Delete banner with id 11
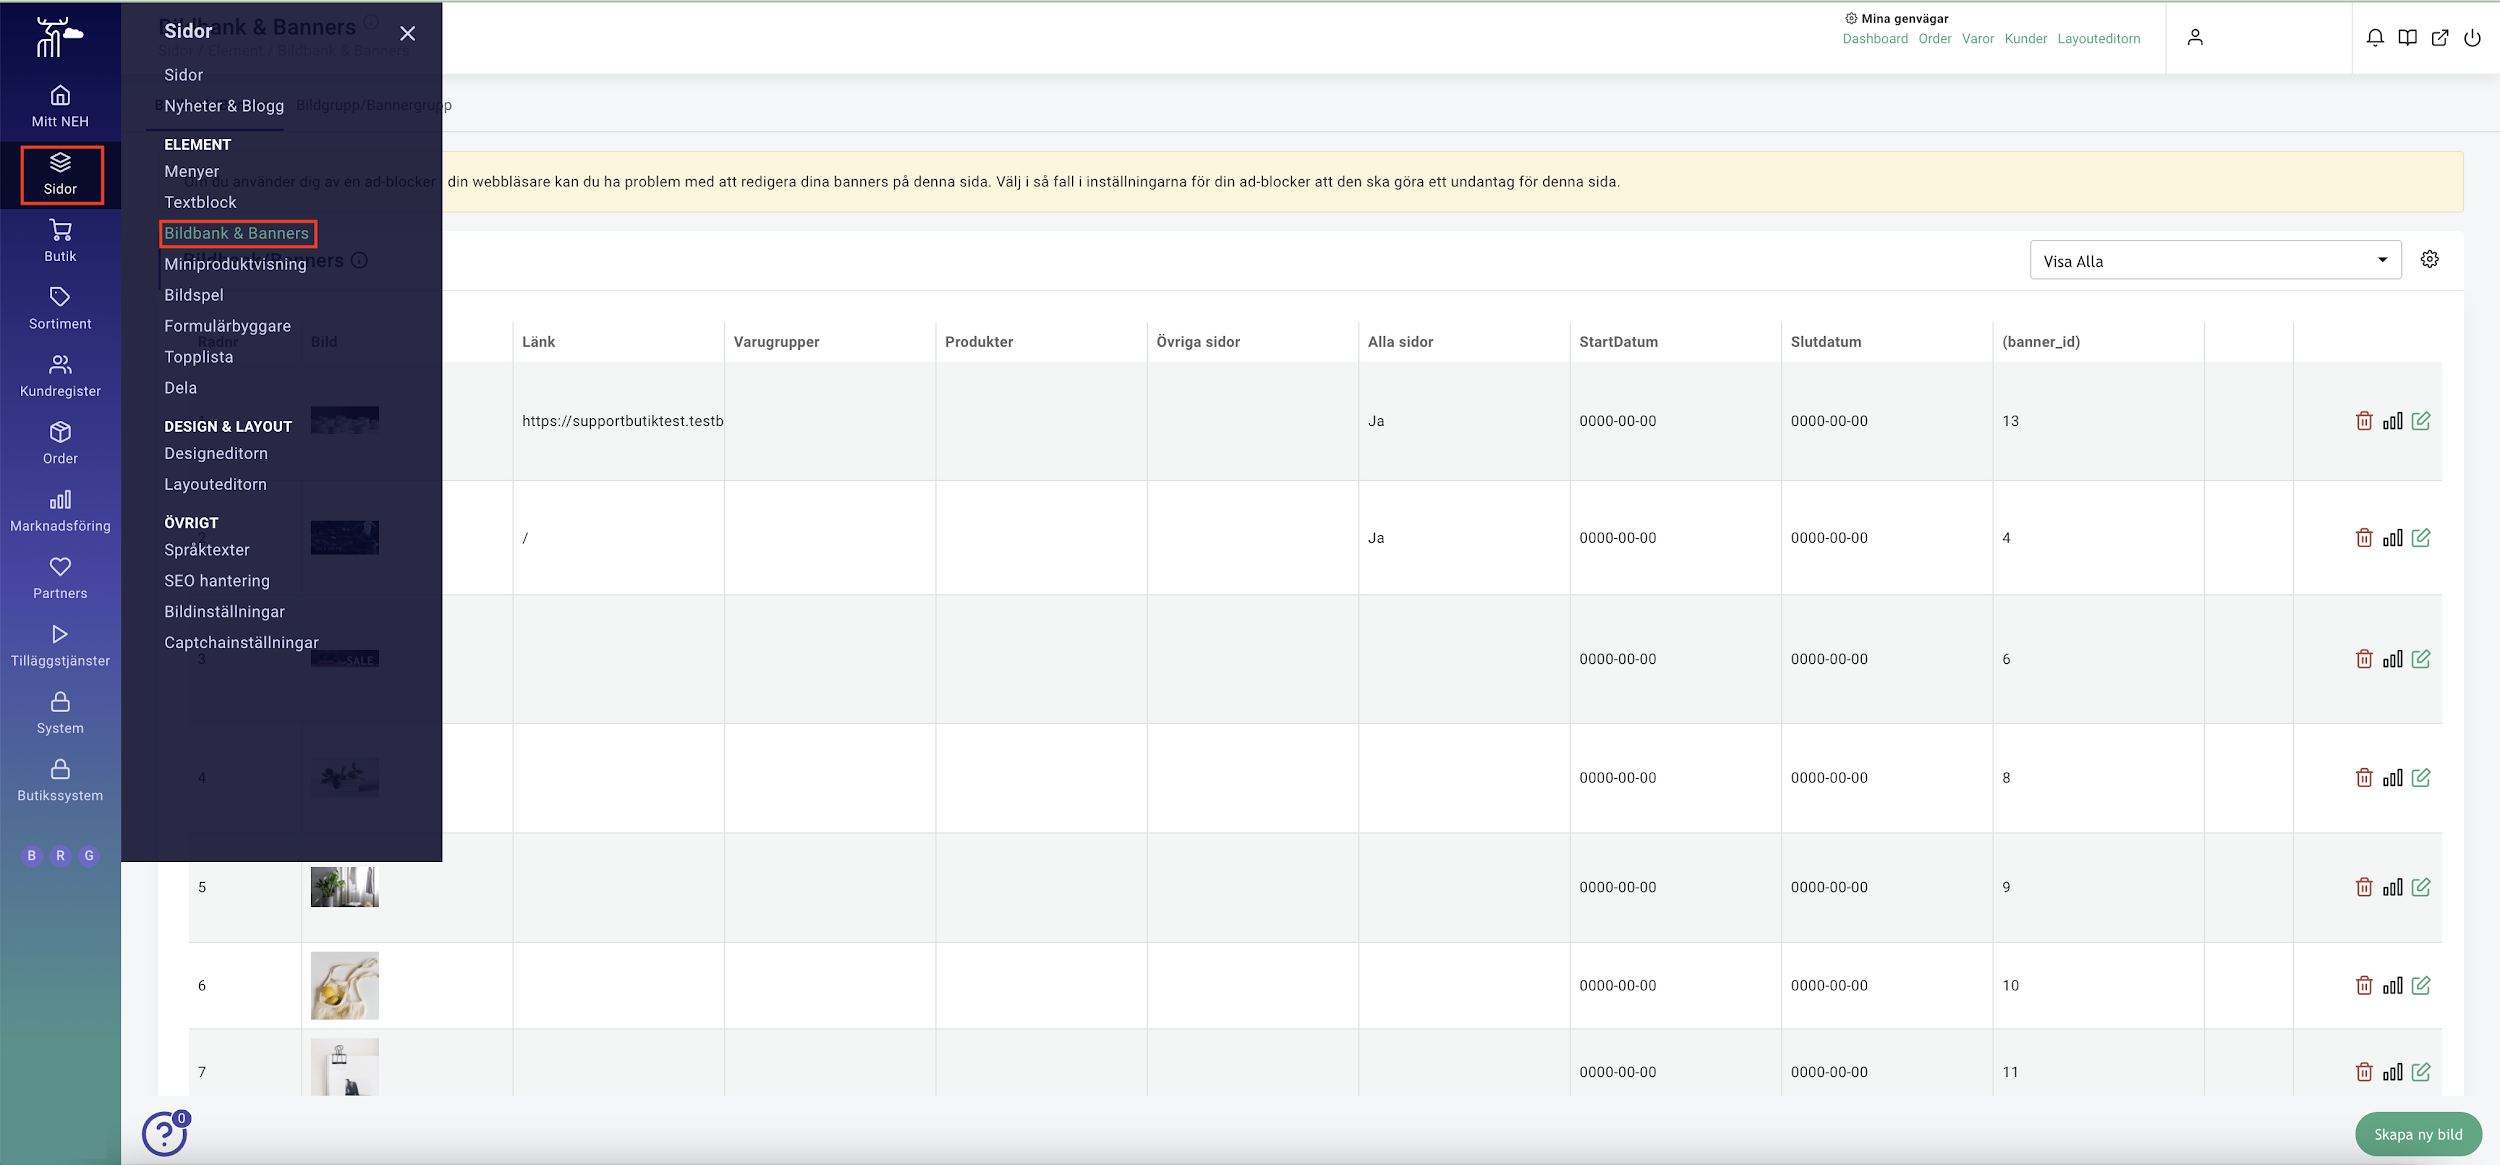The width and height of the screenshot is (2500, 1165). click(2364, 1072)
